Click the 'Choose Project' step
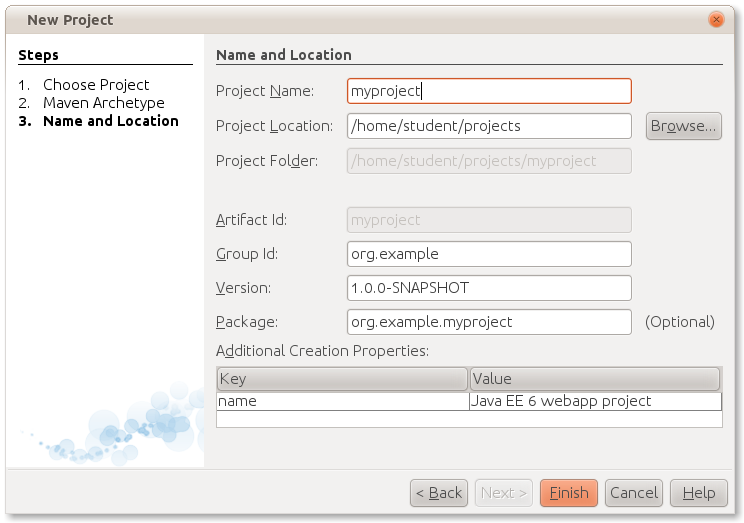 pyautogui.click(x=96, y=85)
